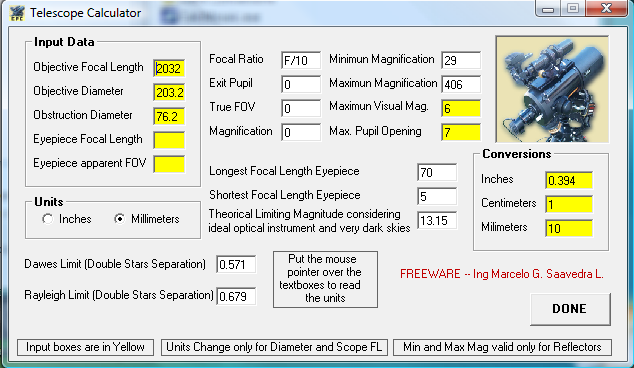Click the Max. Pupil Opening yellow field
This screenshot has height=368, width=634.
(461, 132)
